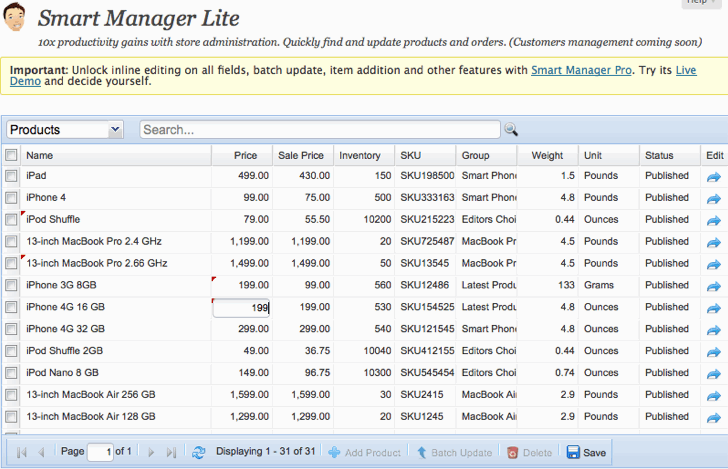Click edit arrow for iPhone 4G 32 GB
The width and height of the screenshot is (728, 469).
[x=714, y=330]
